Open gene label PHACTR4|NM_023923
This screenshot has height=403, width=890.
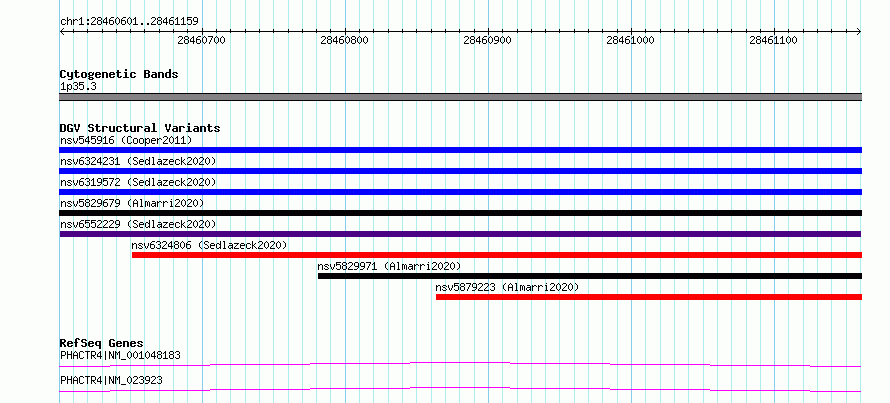click(x=111, y=380)
